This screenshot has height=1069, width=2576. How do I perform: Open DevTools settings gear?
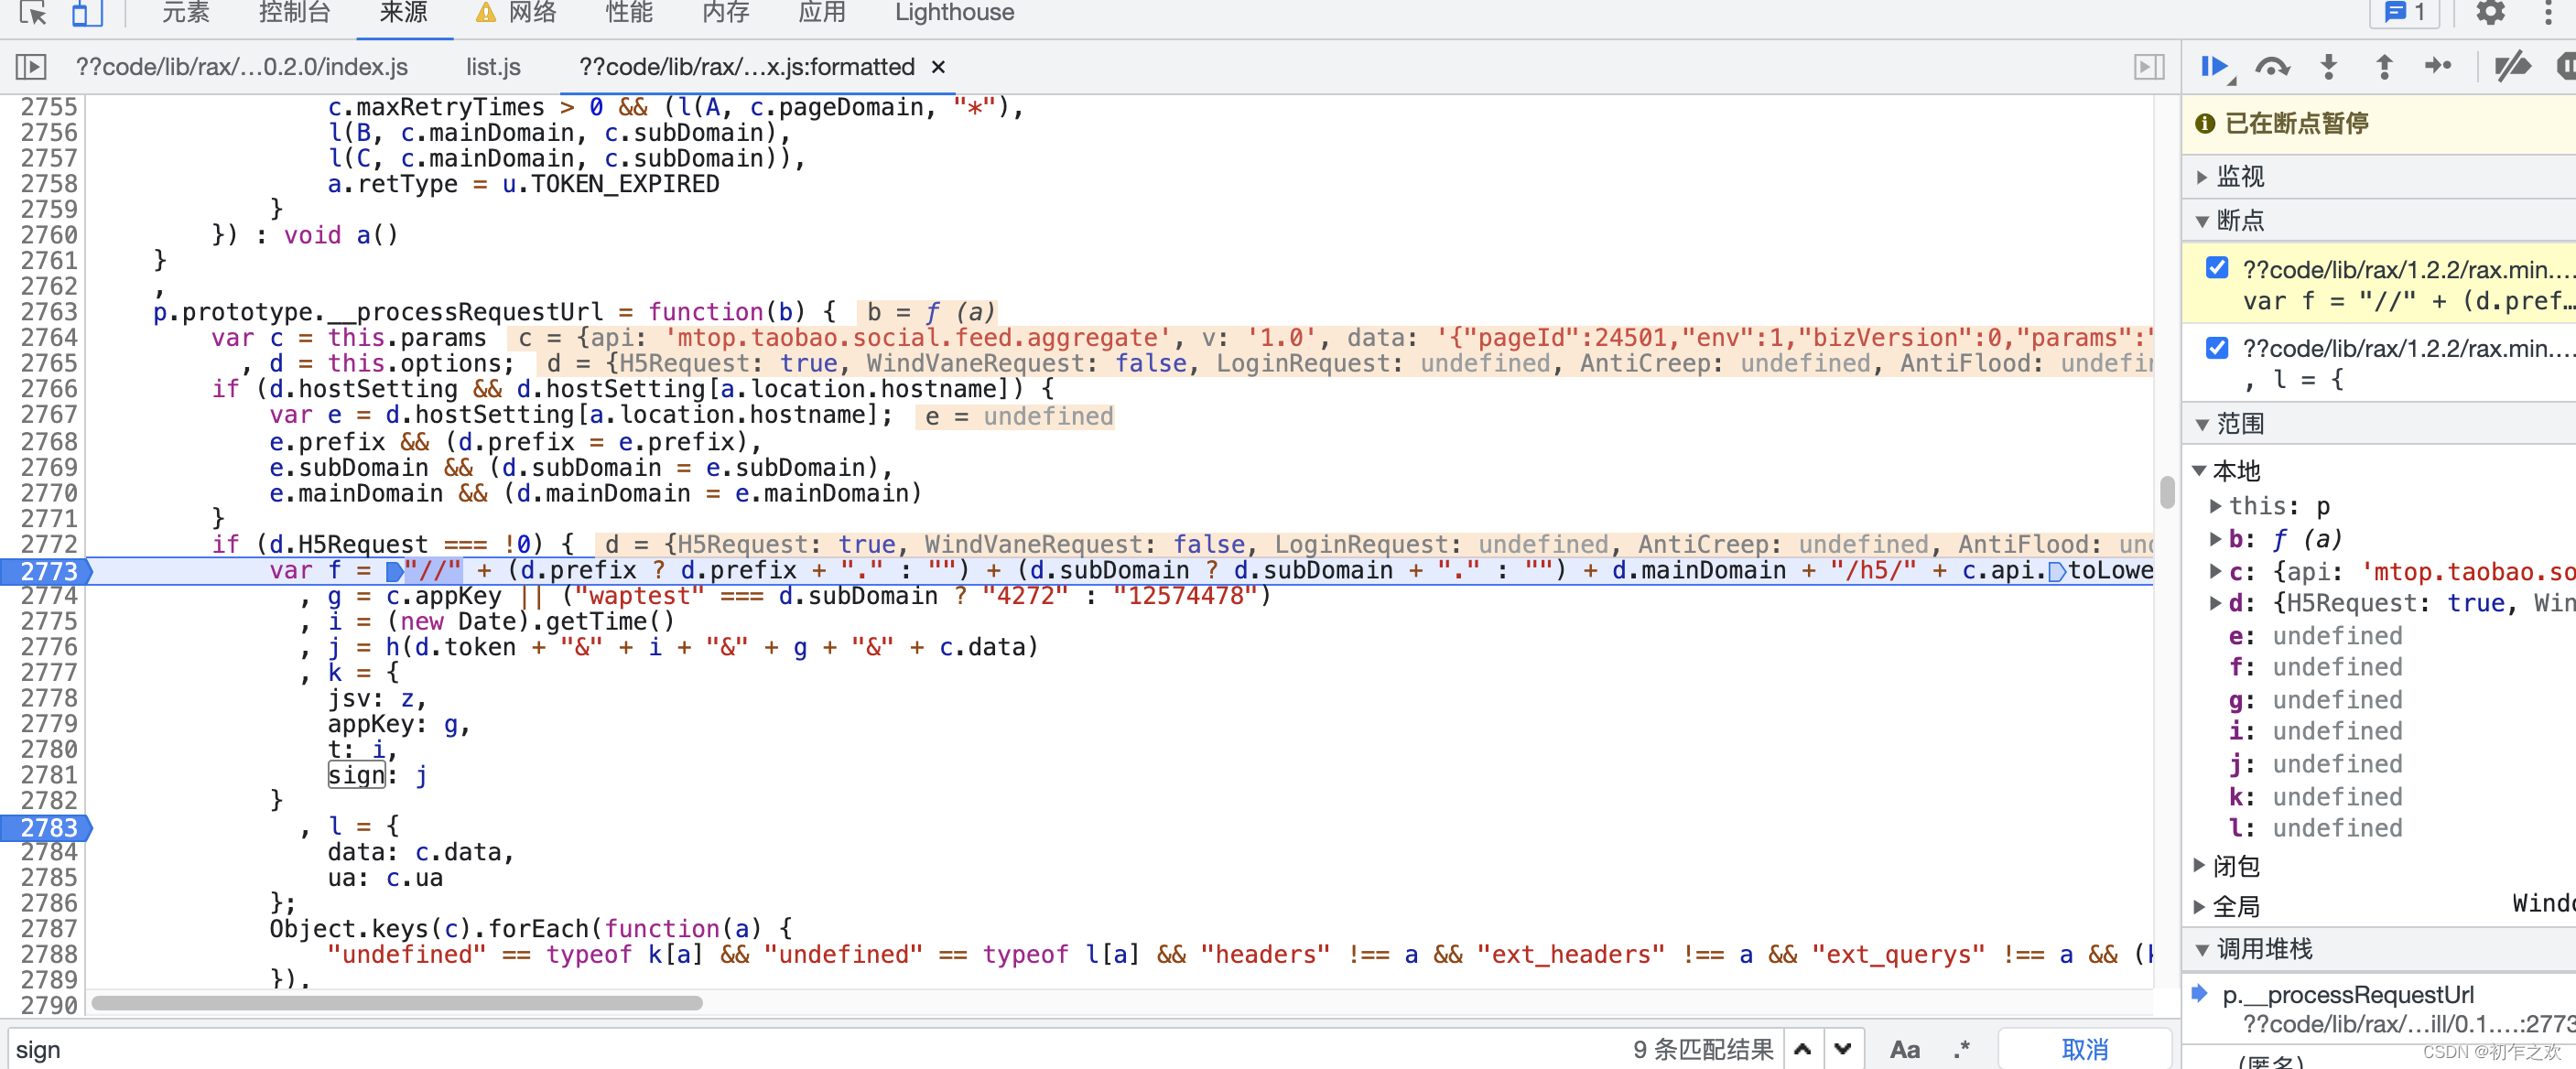2490,13
